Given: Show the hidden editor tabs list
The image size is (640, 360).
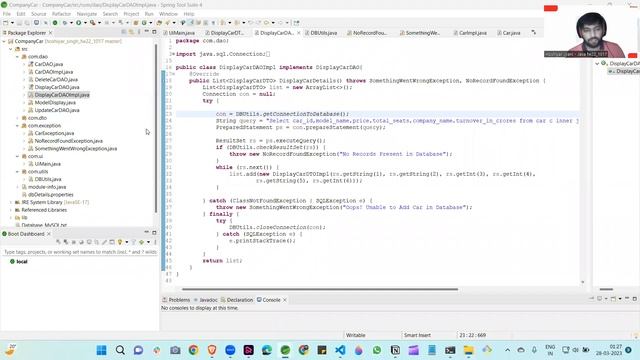Looking at the screenshot, I should [x=533, y=32].
